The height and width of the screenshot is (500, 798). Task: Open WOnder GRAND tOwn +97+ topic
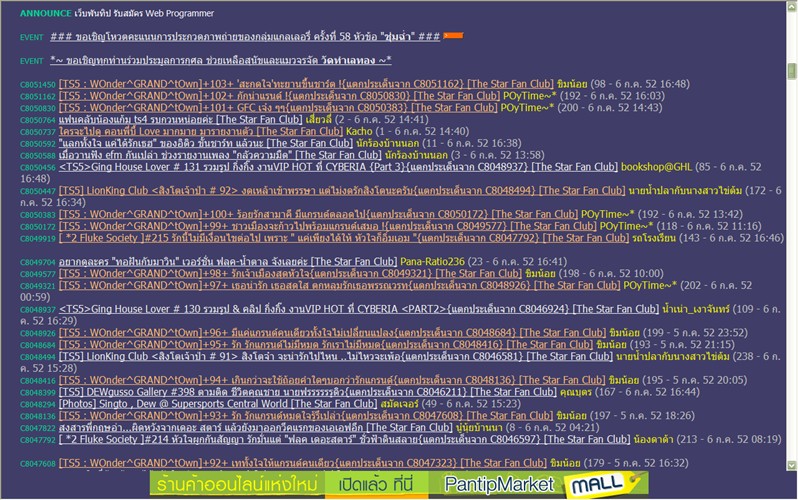pyautogui.click(x=339, y=285)
